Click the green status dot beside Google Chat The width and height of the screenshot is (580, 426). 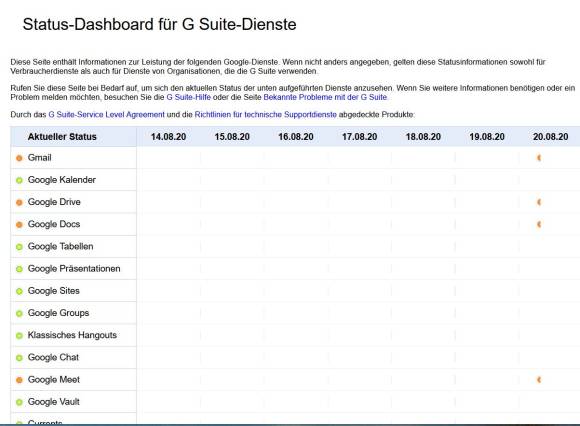point(19,358)
